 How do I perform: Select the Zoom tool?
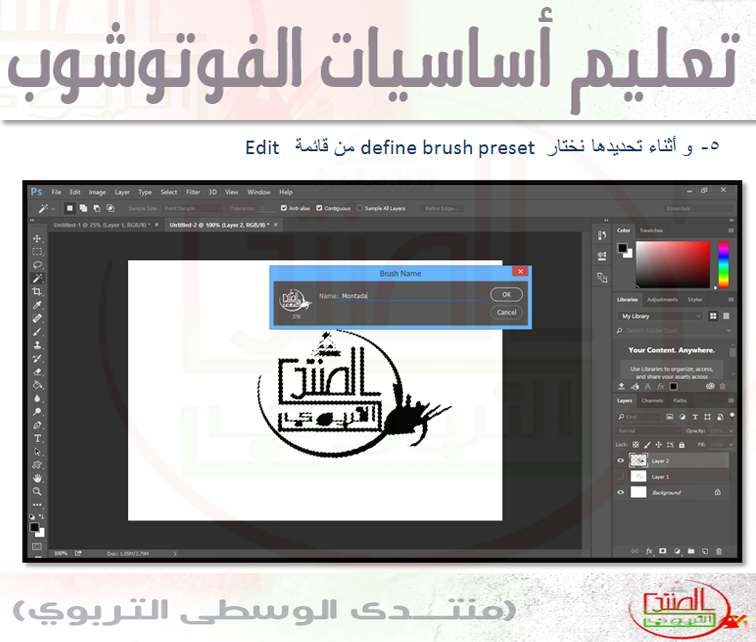[x=37, y=492]
